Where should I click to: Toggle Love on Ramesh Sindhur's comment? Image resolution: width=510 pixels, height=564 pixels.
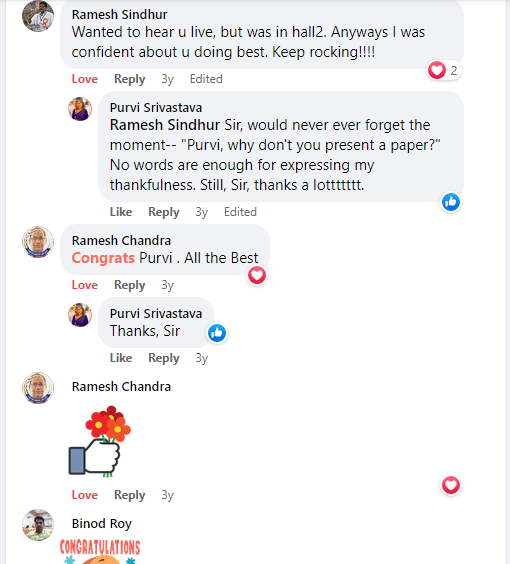tap(85, 79)
